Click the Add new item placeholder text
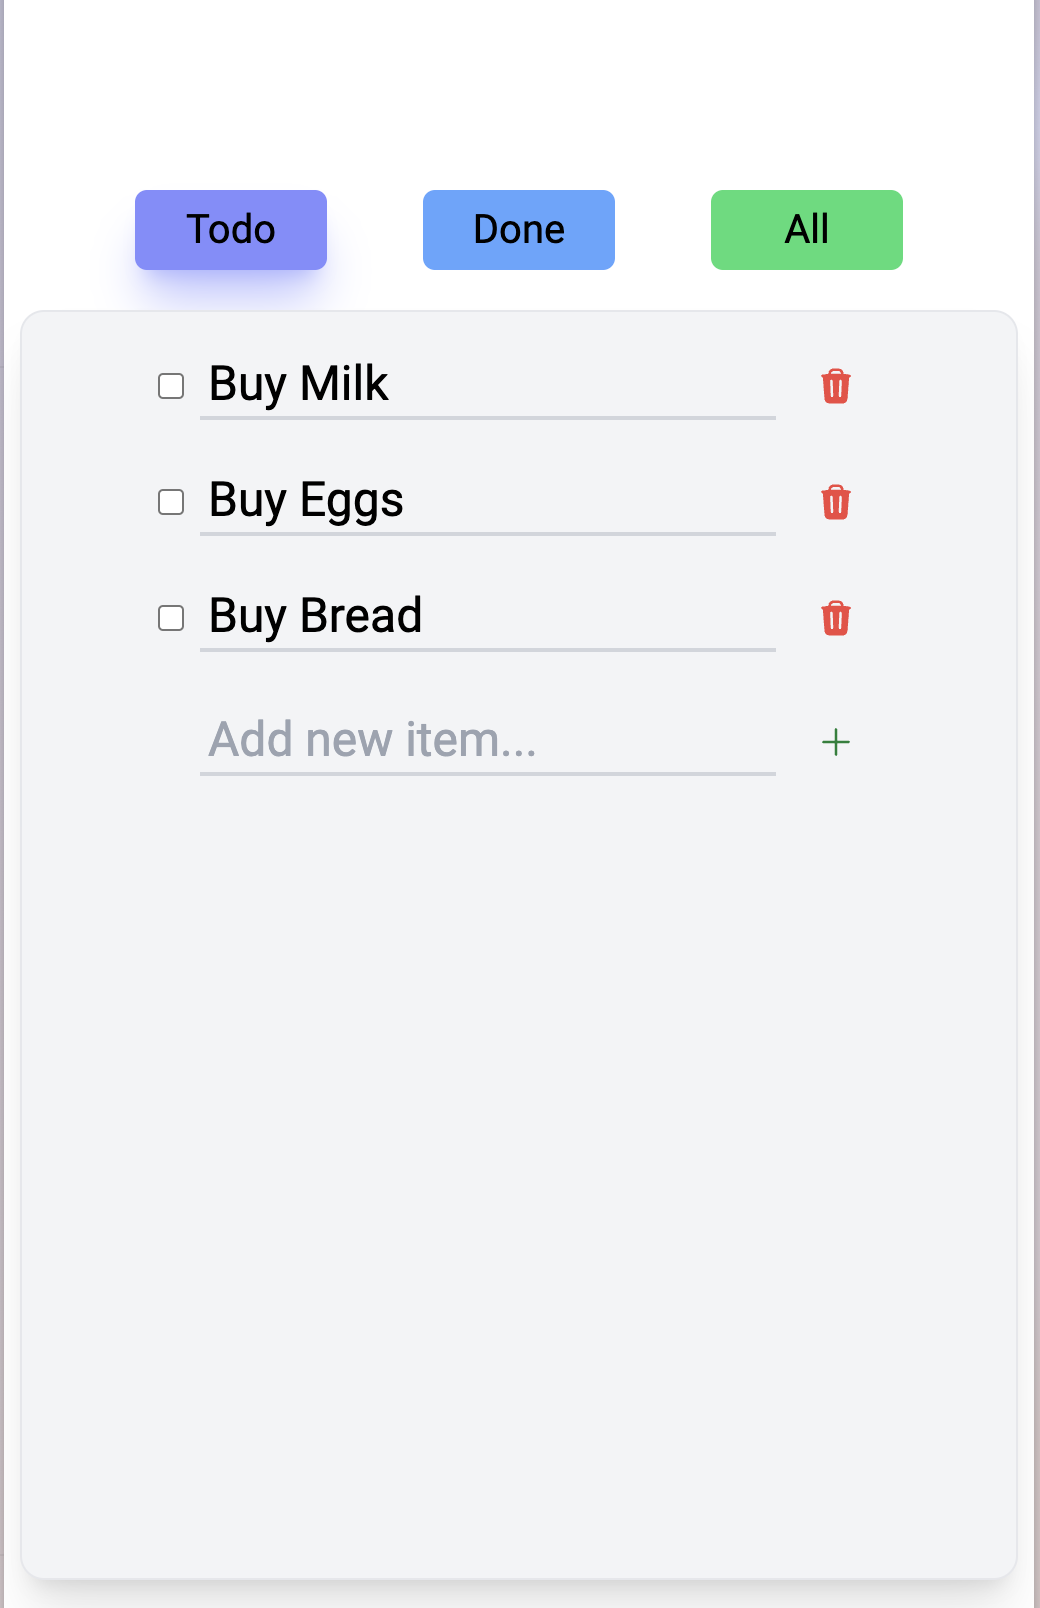 (372, 740)
